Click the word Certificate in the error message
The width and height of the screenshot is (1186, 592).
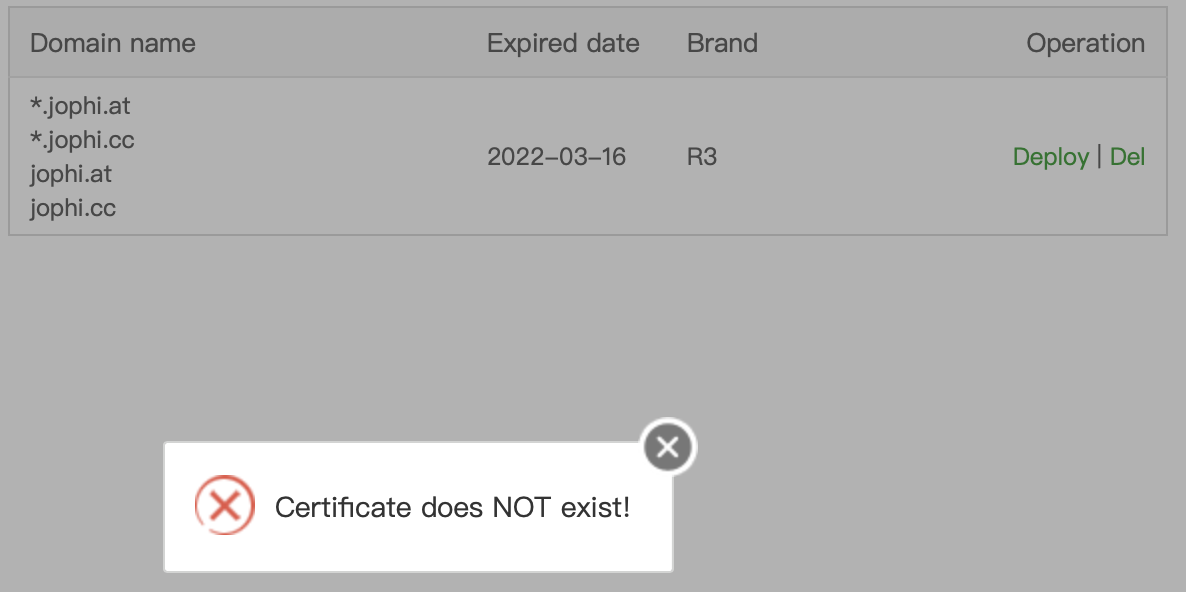point(343,508)
